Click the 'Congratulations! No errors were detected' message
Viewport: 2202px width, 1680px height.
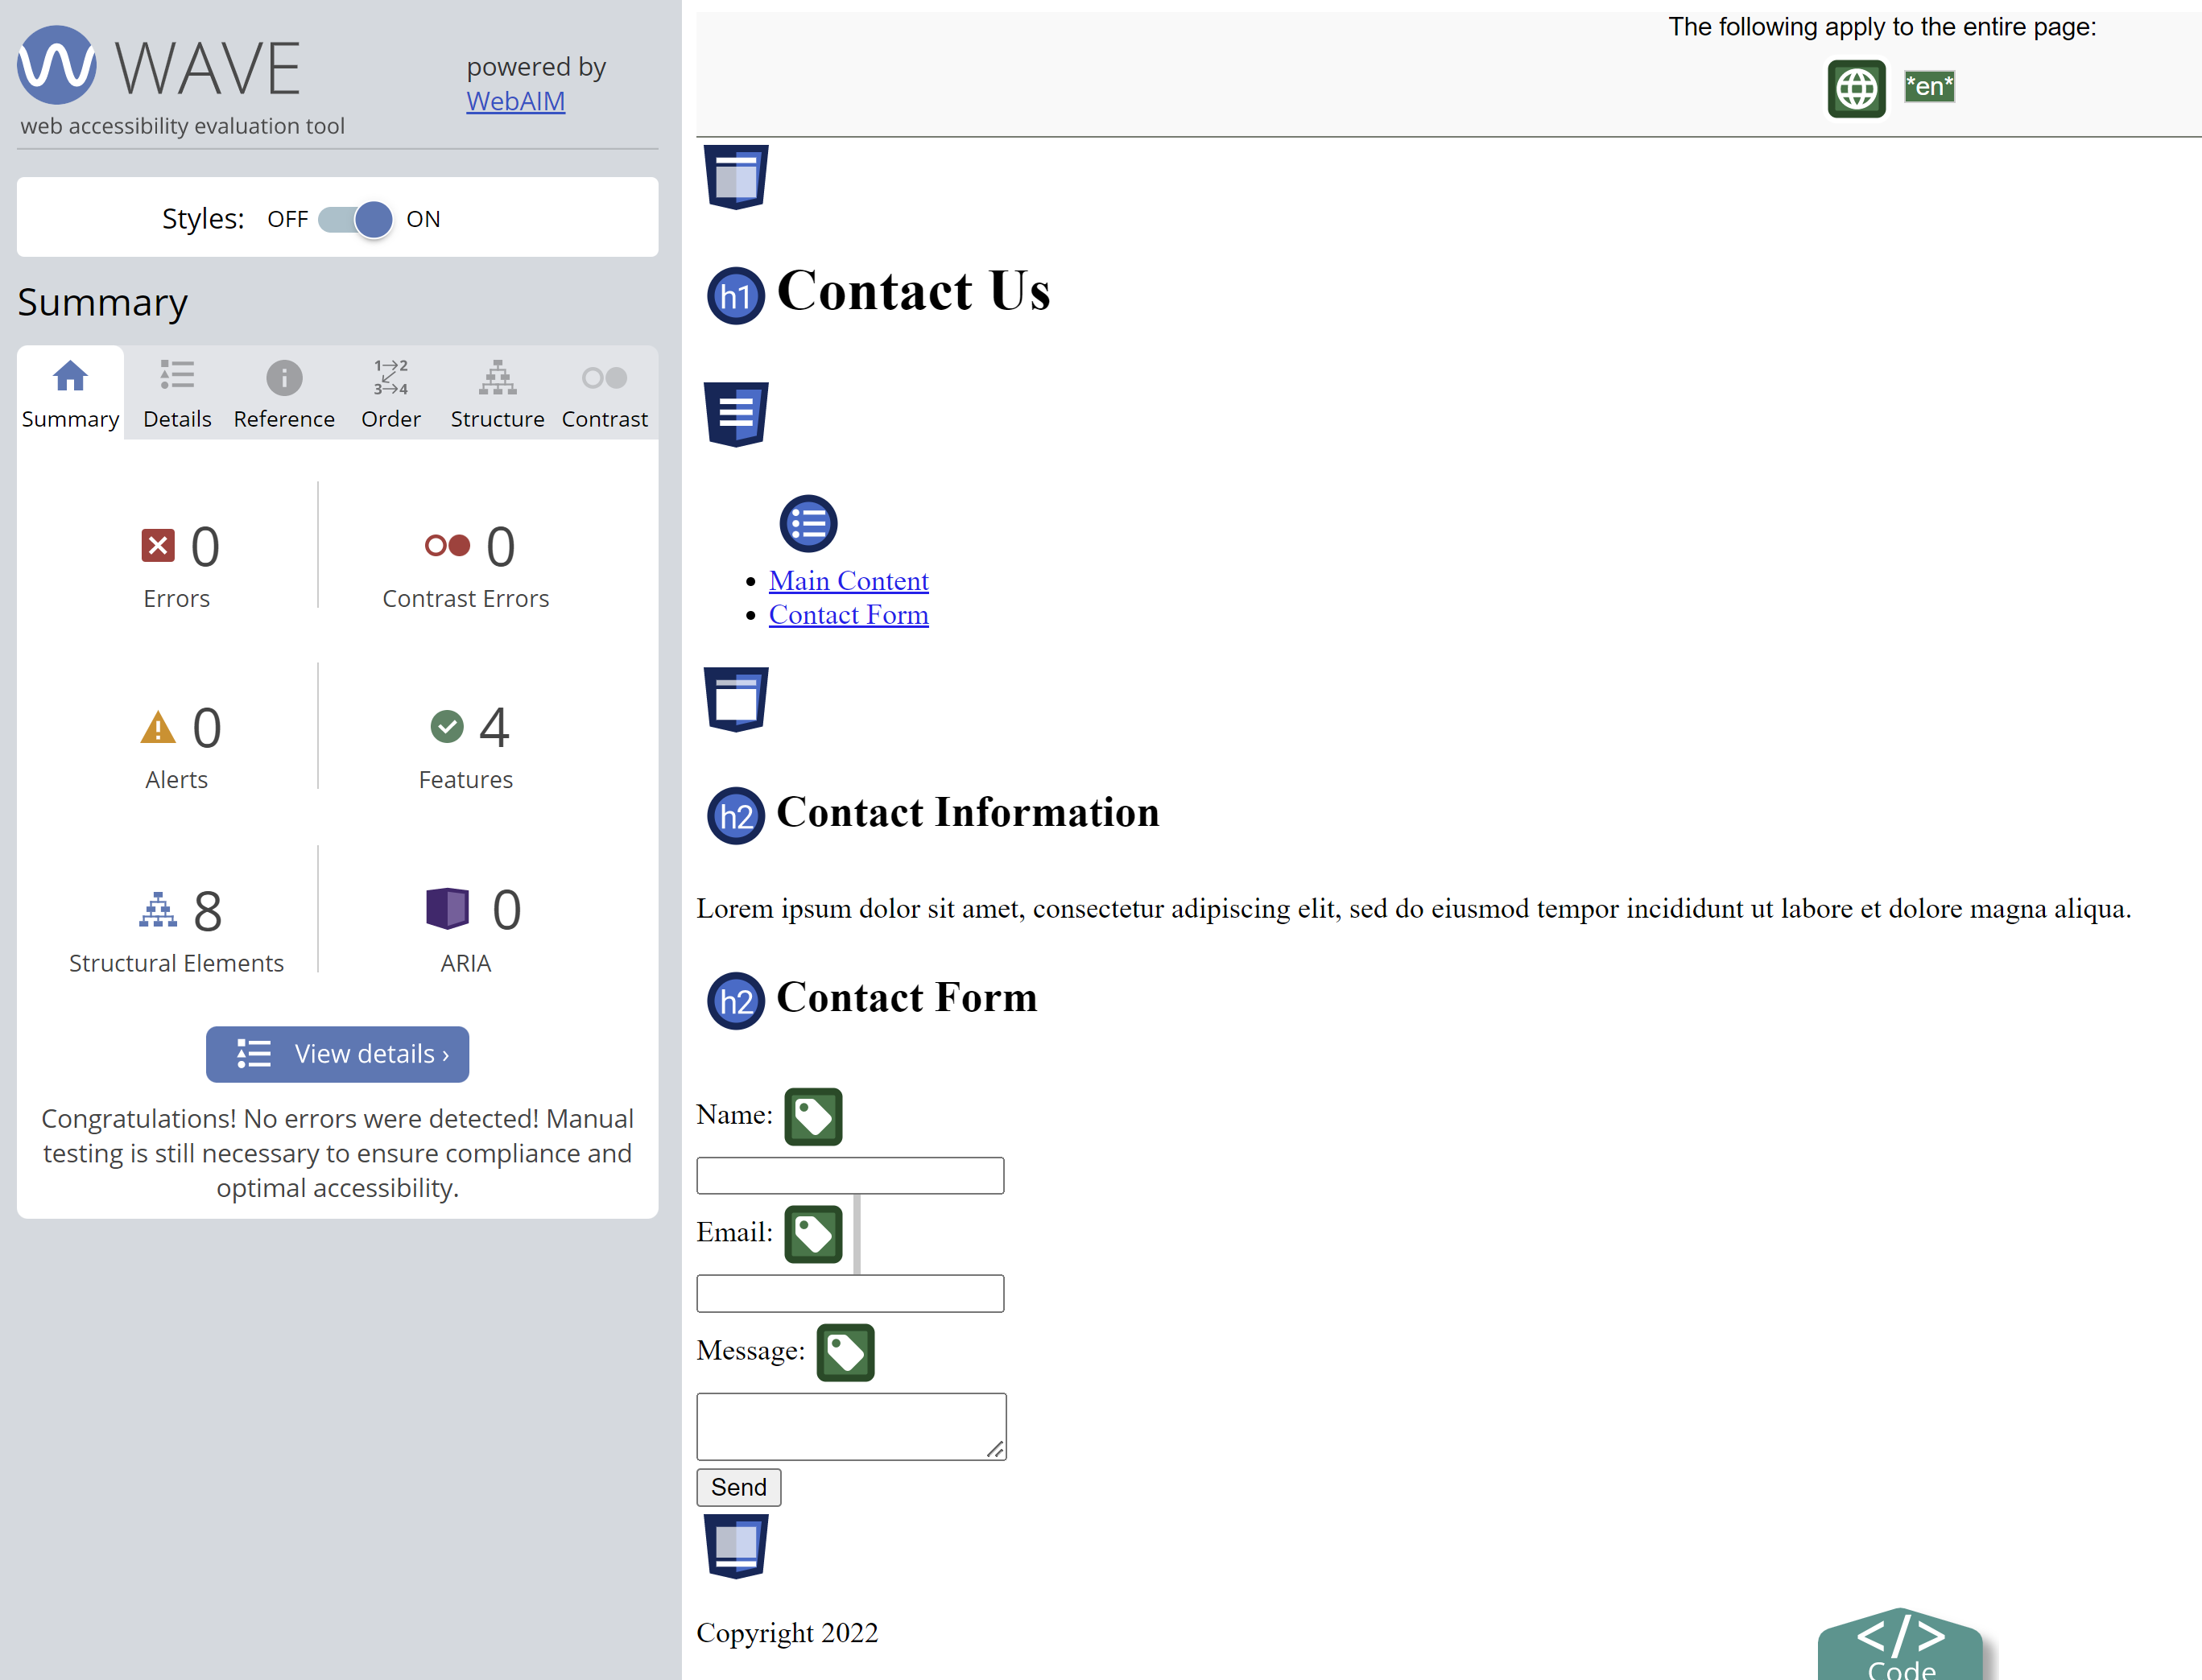[x=338, y=1153]
